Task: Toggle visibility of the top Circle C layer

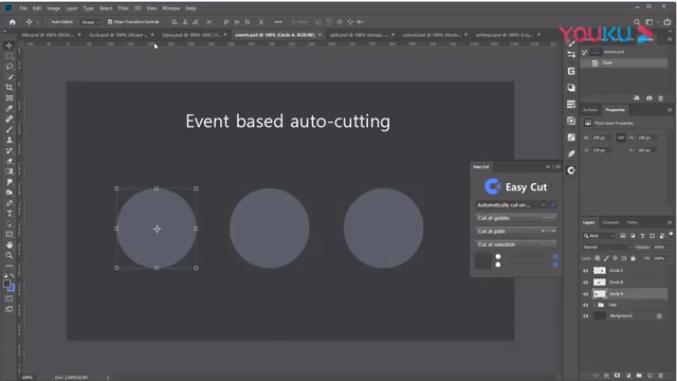Action: coord(586,271)
